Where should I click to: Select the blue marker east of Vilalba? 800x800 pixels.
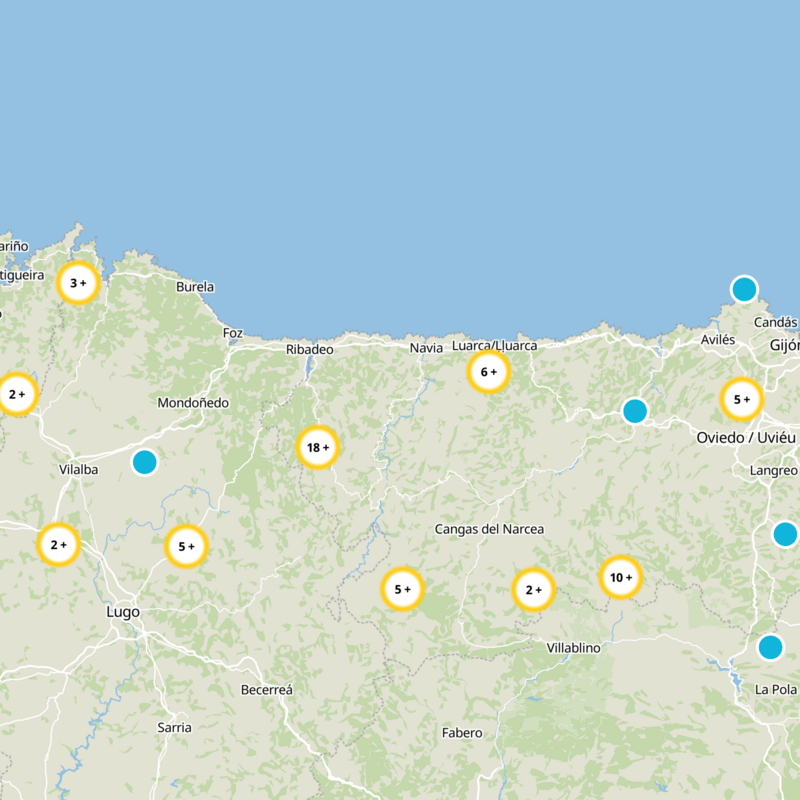pyautogui.click(x=145, y=462)
